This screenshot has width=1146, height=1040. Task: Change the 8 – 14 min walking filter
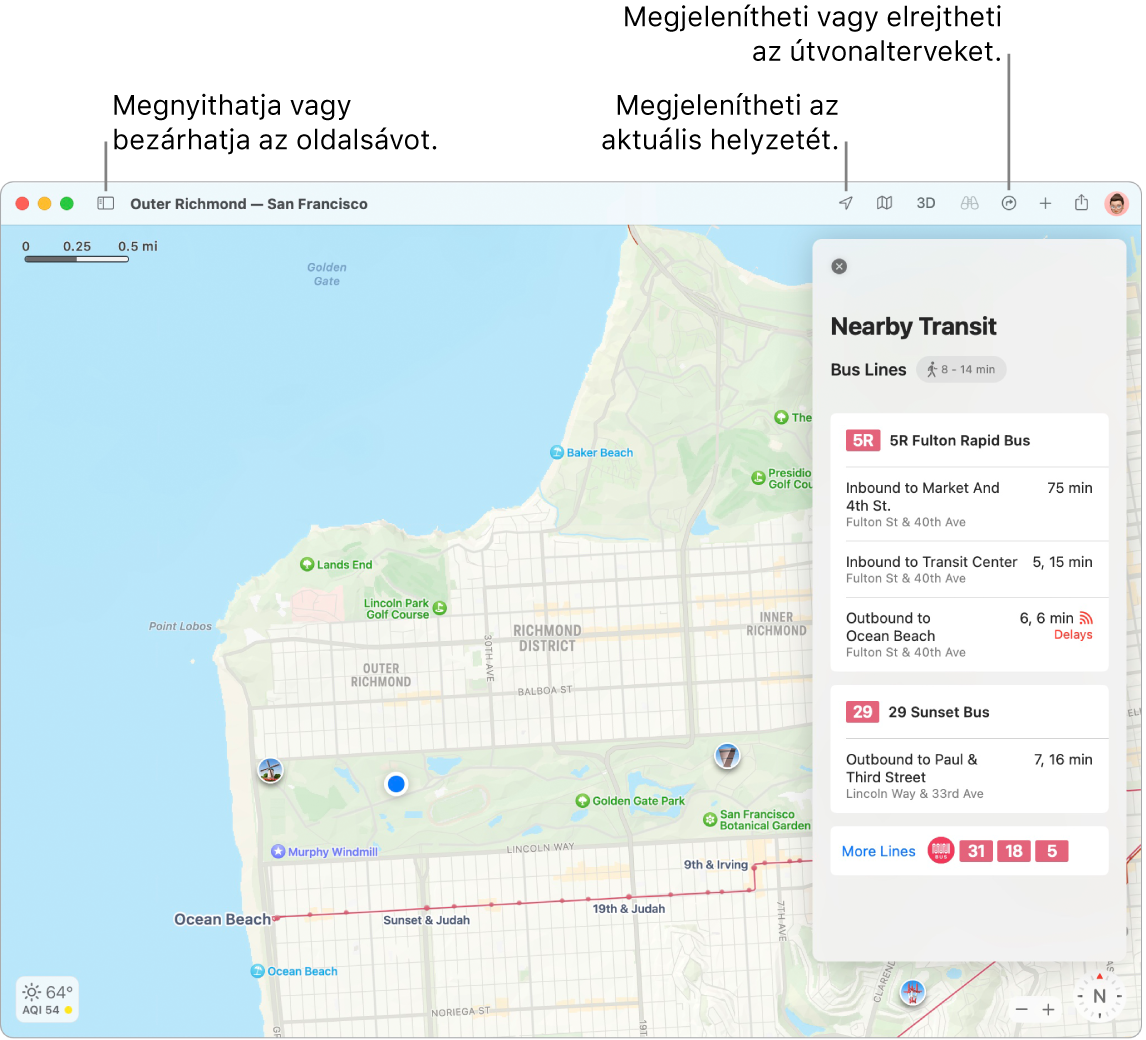pyautogui.click(x=961, y=369)
